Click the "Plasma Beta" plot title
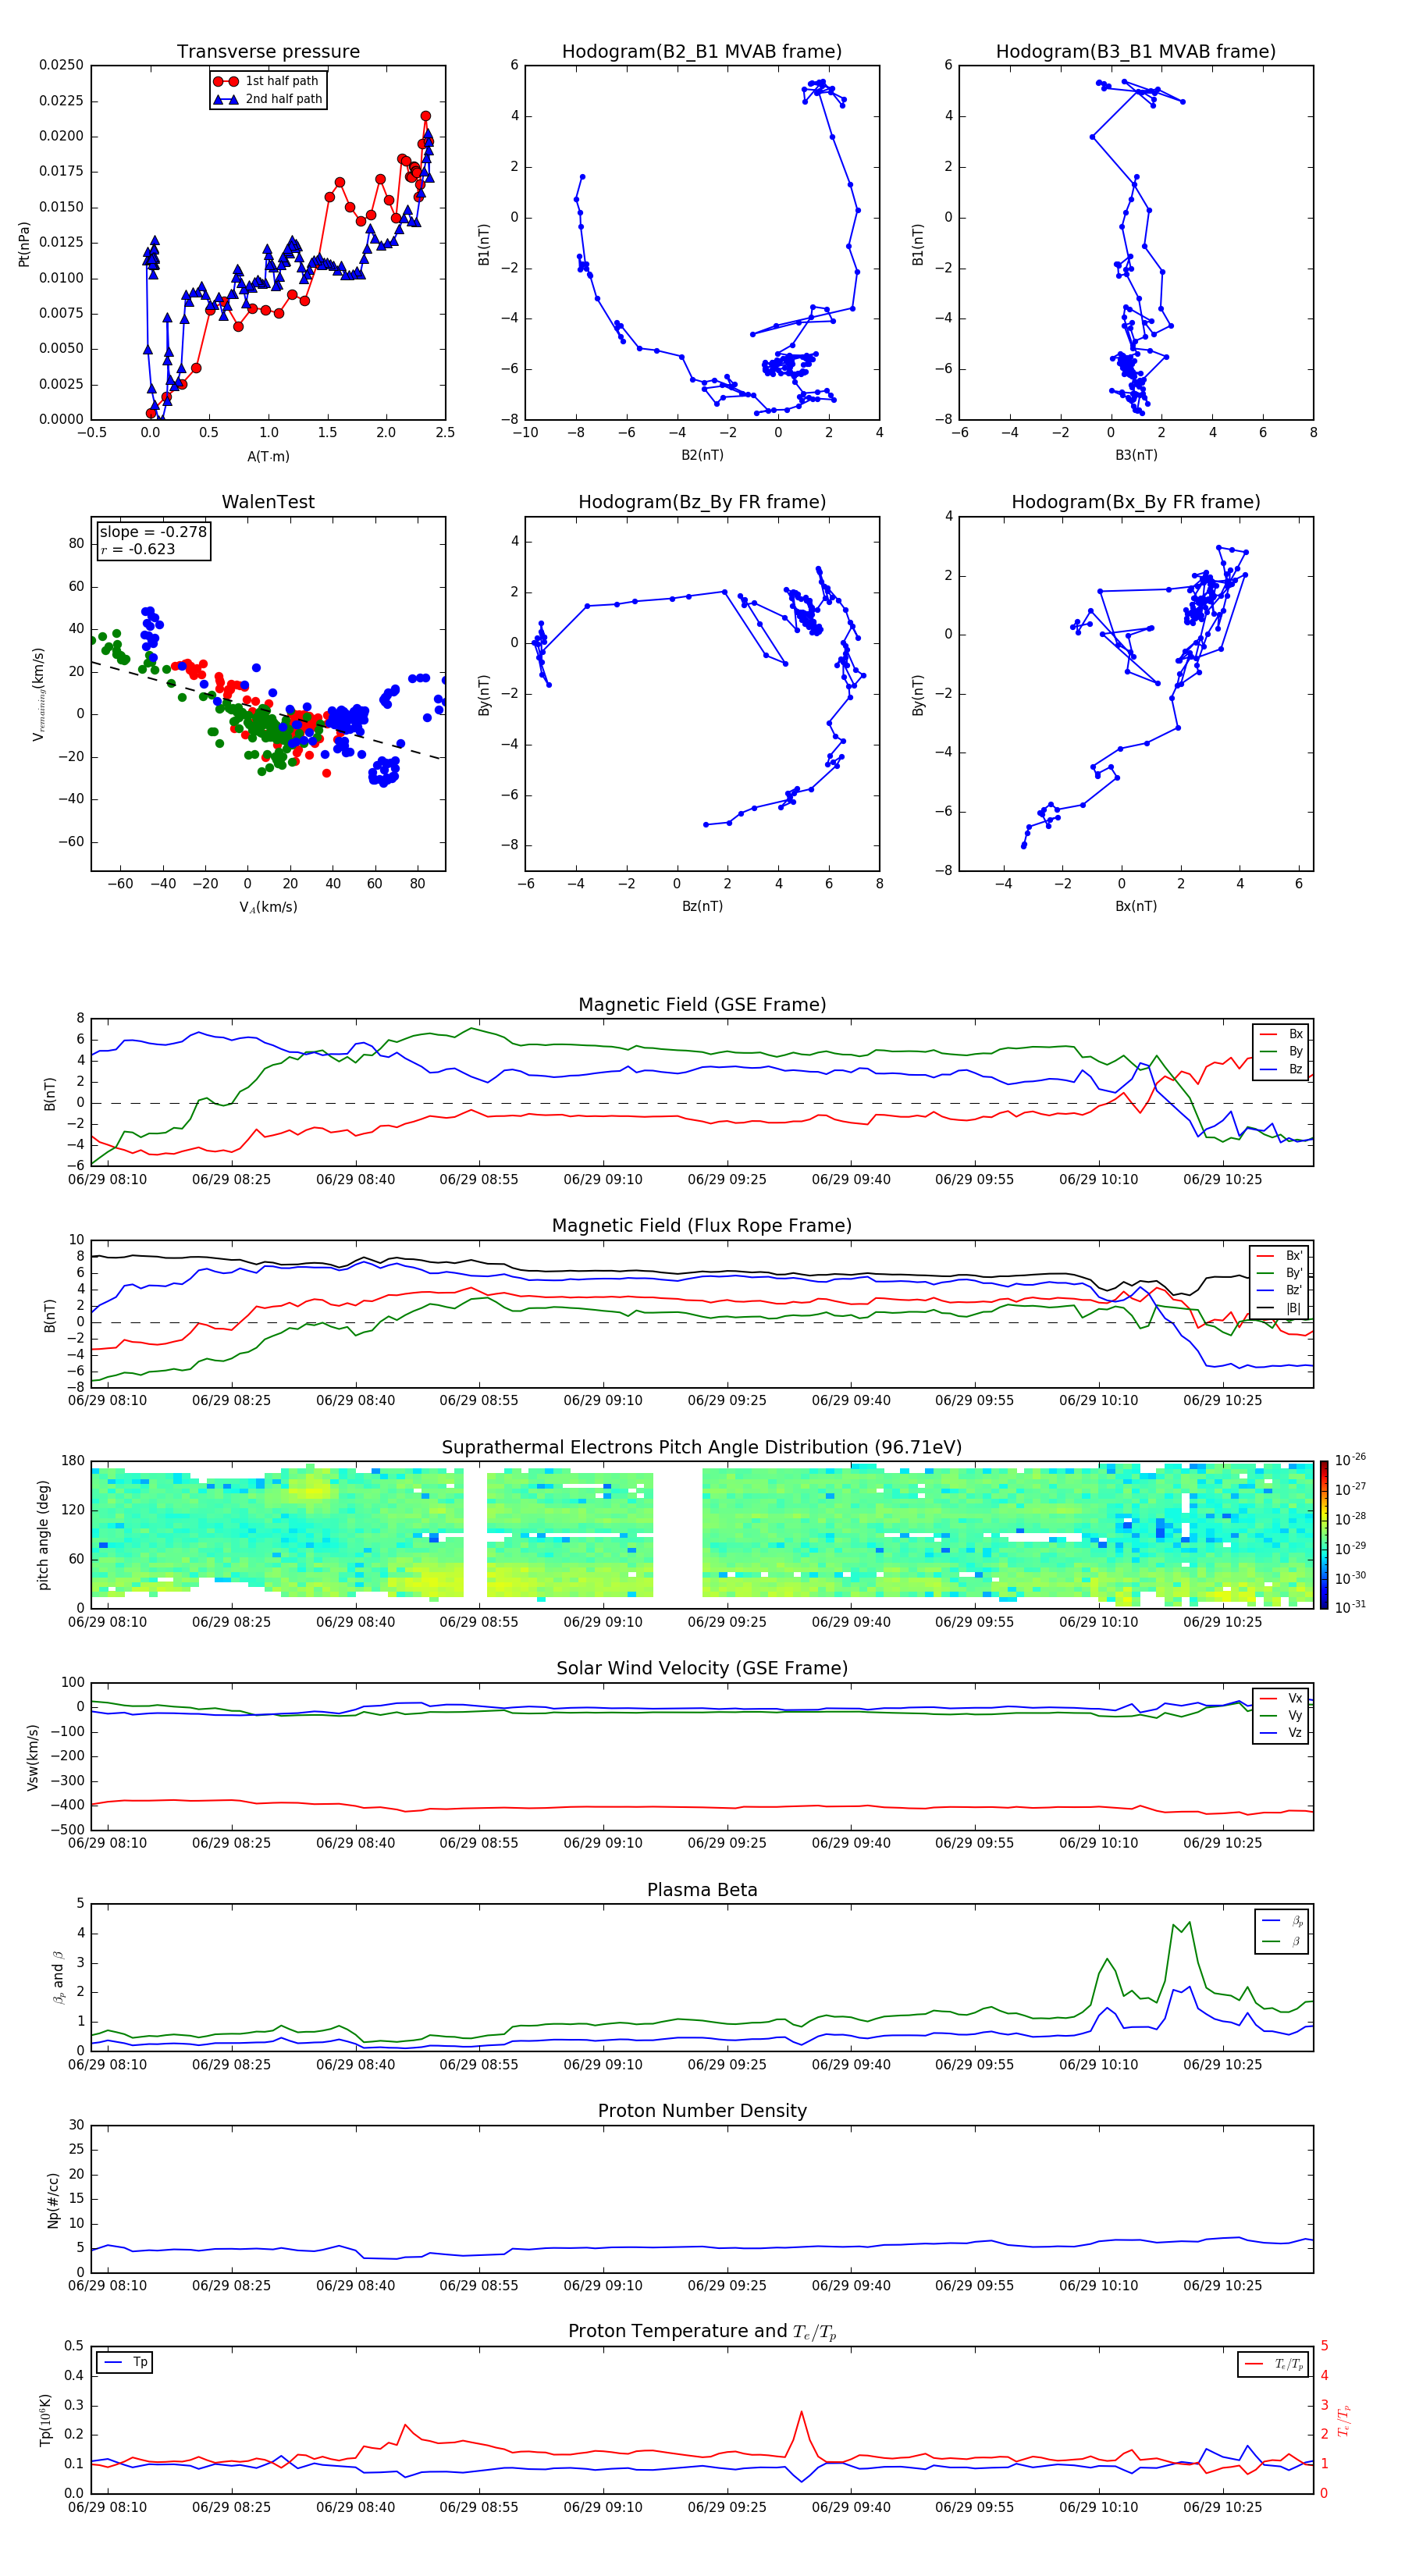This screenshot has width=1405, height=2576. pyautogui.click(x=702, y=1891)
